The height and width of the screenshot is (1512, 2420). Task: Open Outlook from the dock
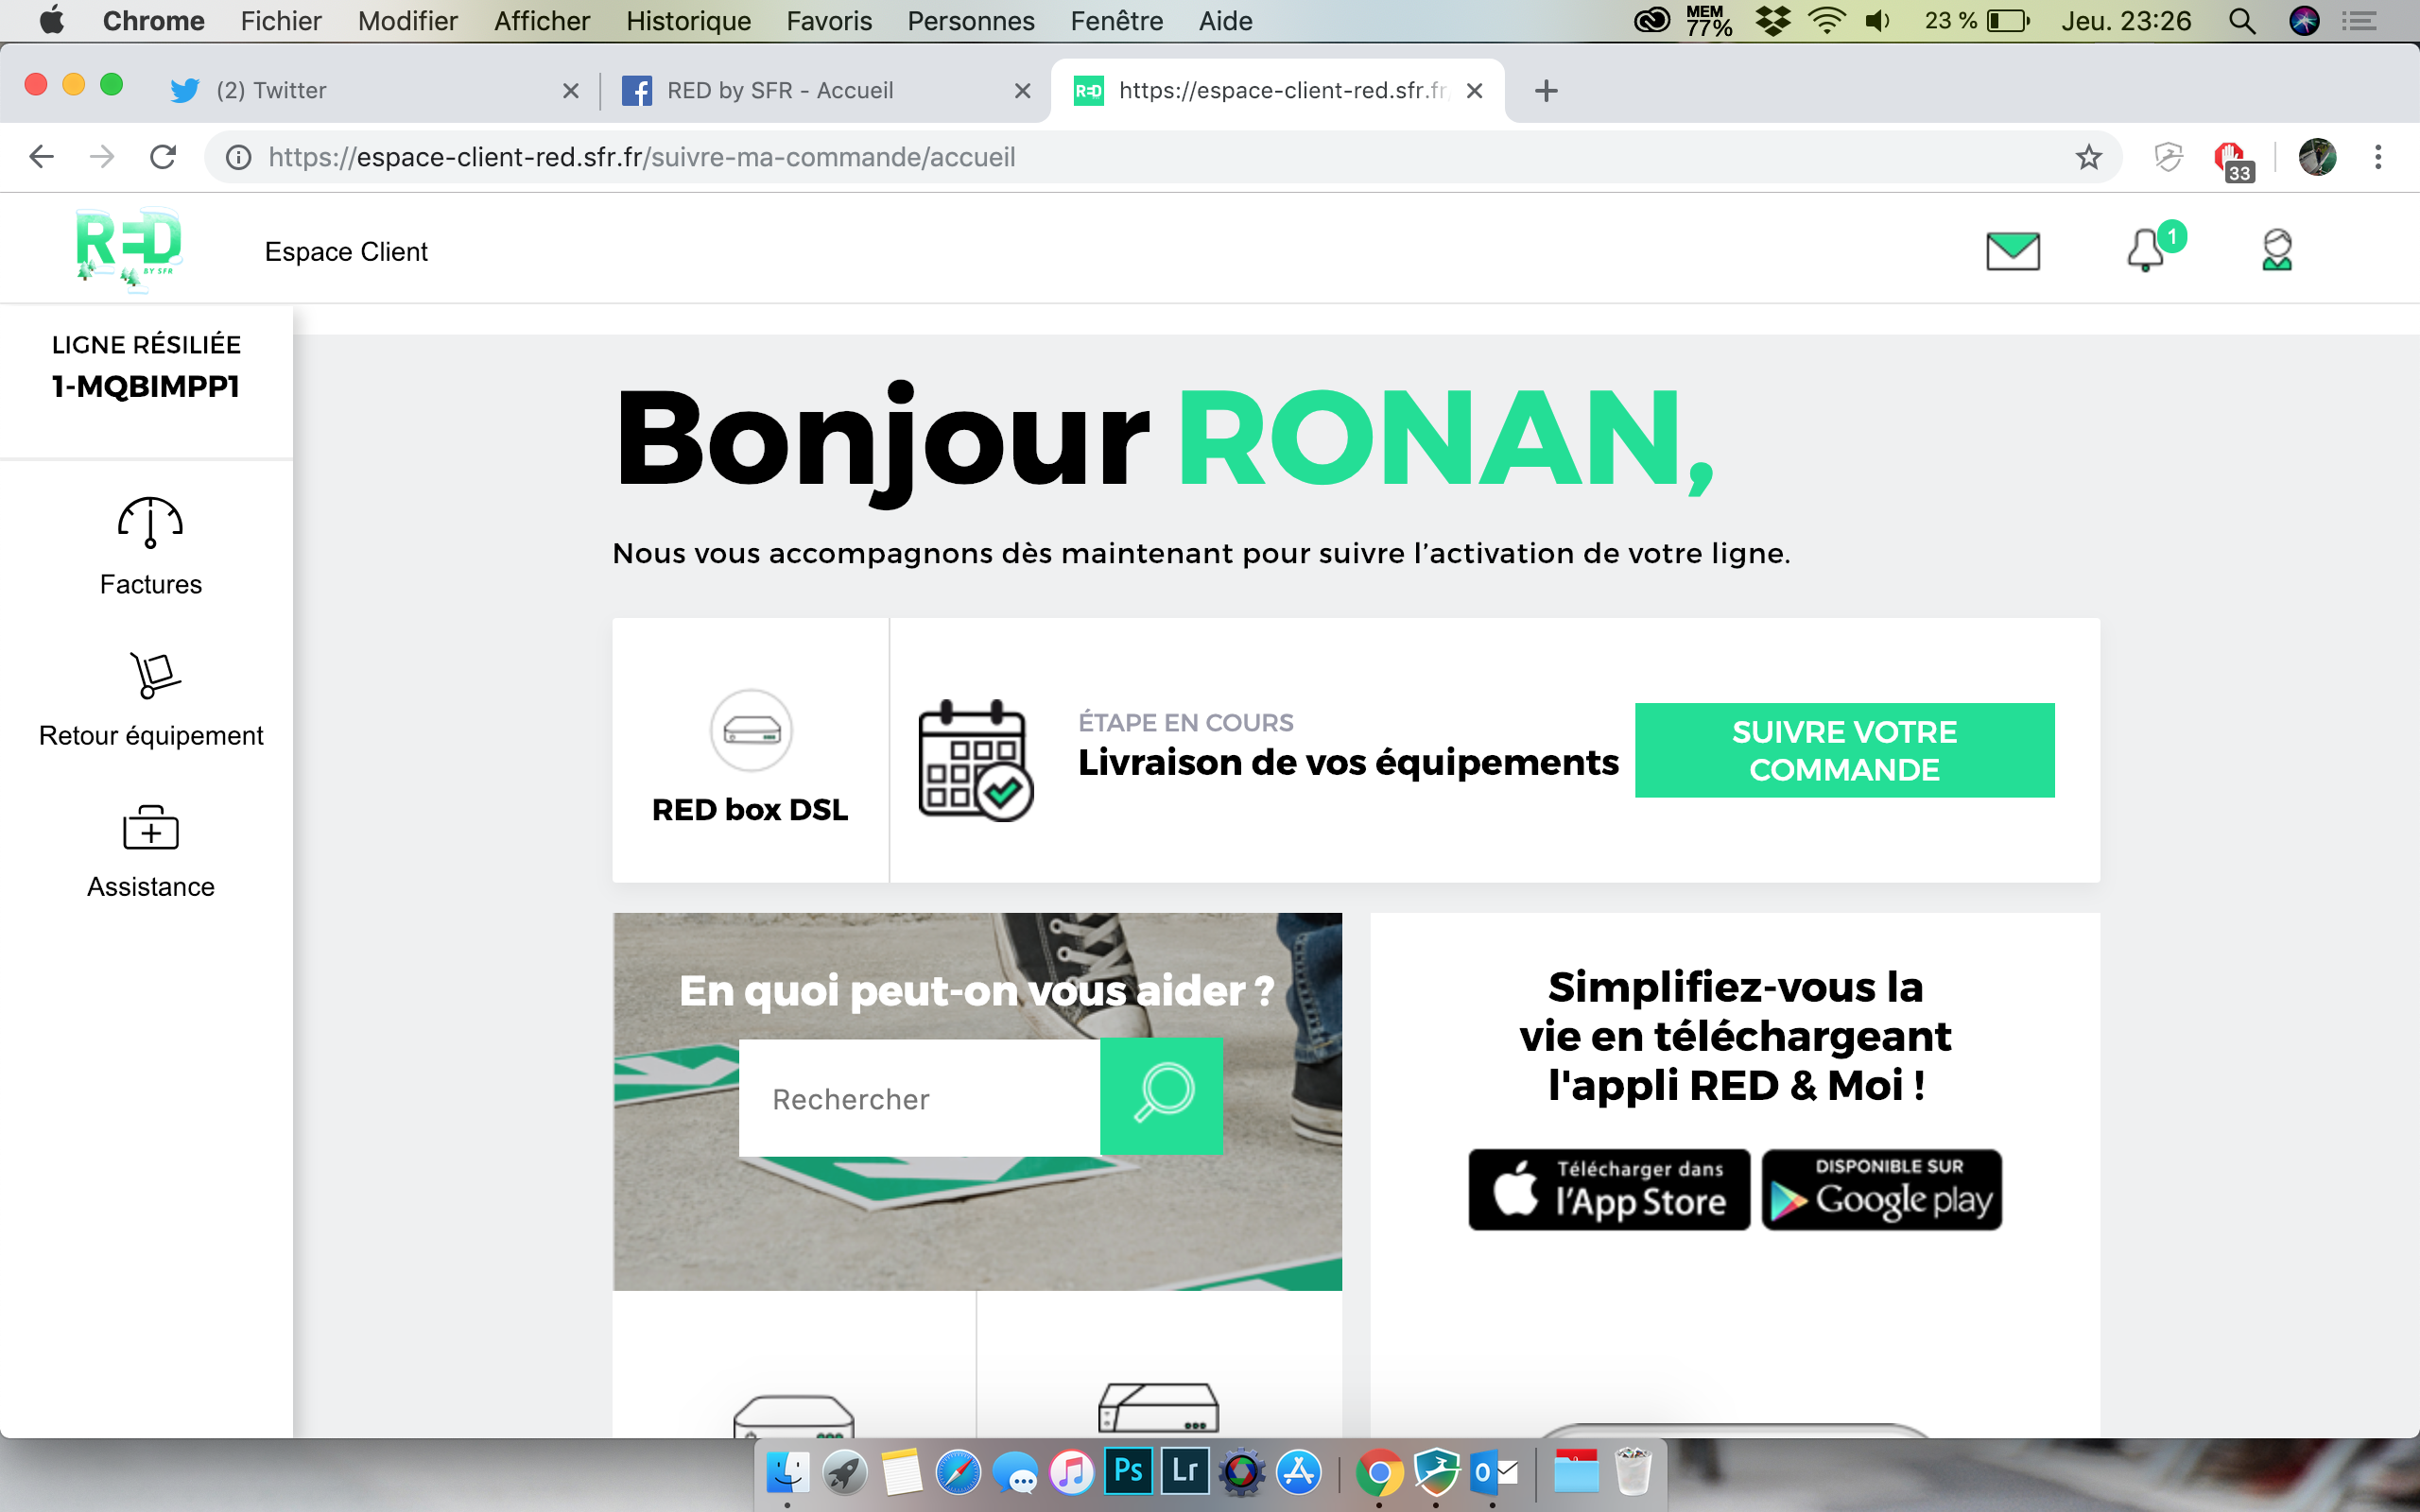[1492, 1472]
